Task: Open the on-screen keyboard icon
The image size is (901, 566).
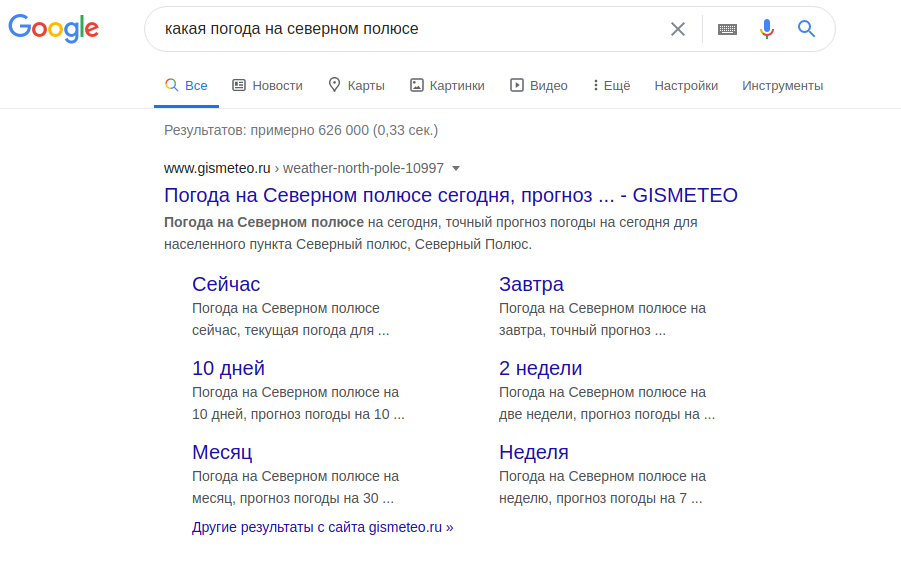Action: [727, 29]
